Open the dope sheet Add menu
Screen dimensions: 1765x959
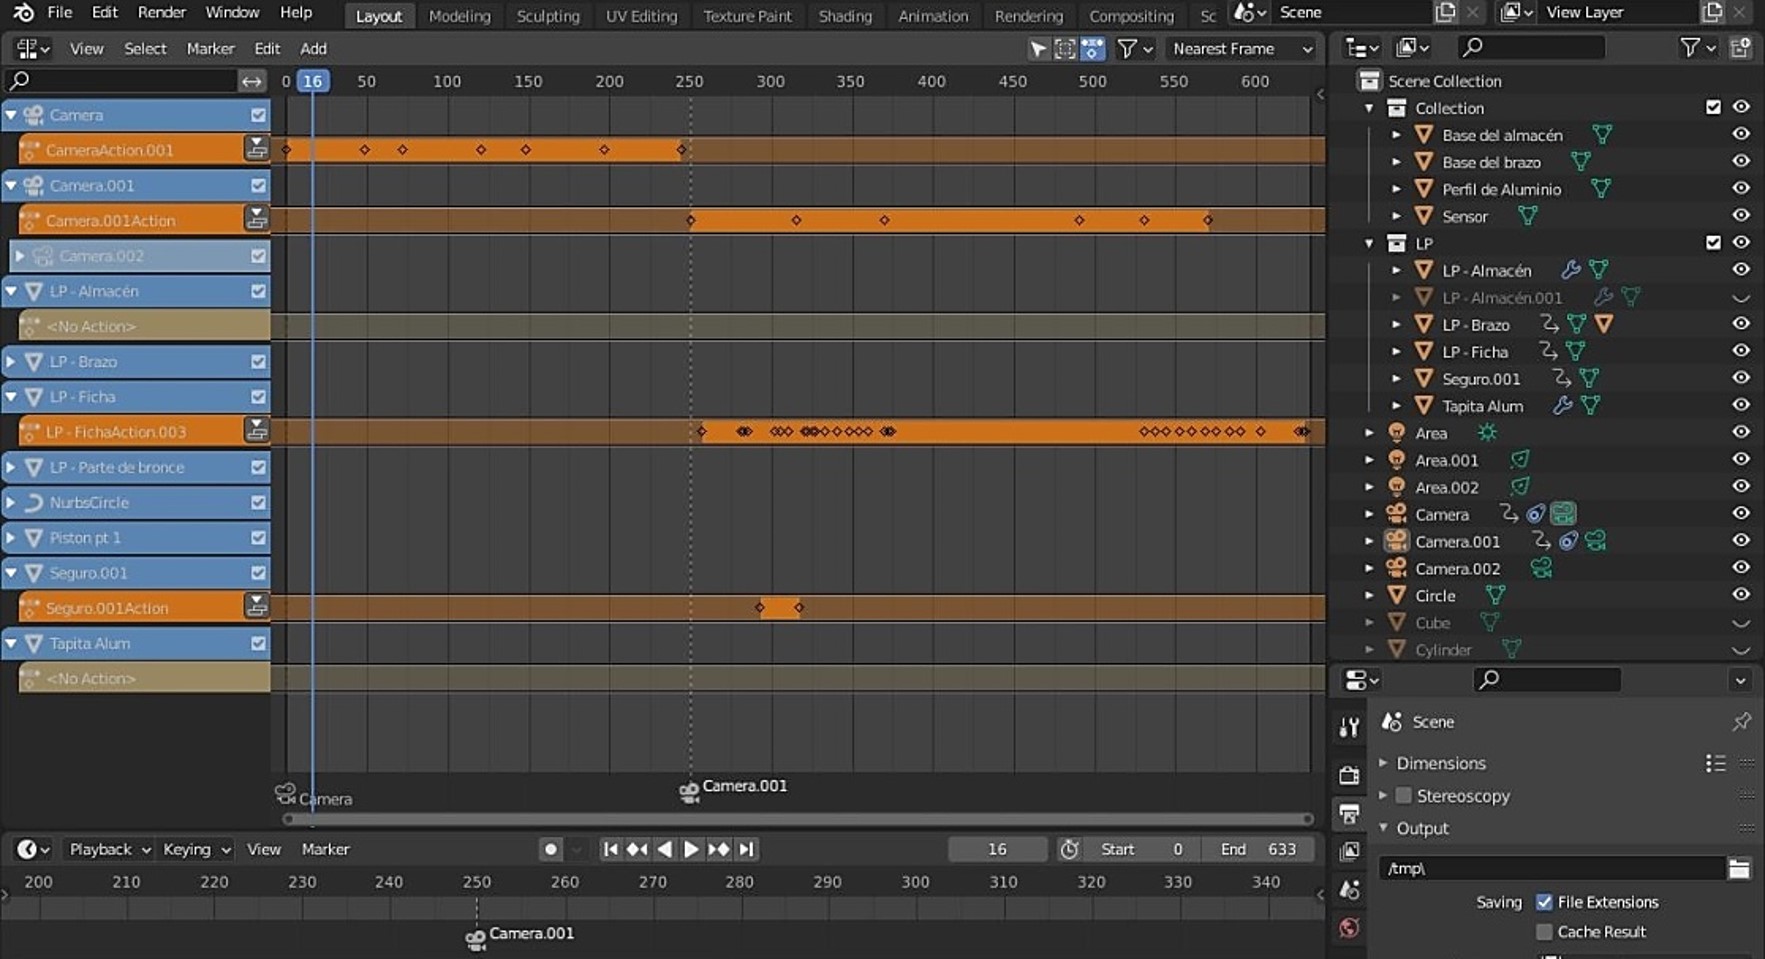(313, 48)
